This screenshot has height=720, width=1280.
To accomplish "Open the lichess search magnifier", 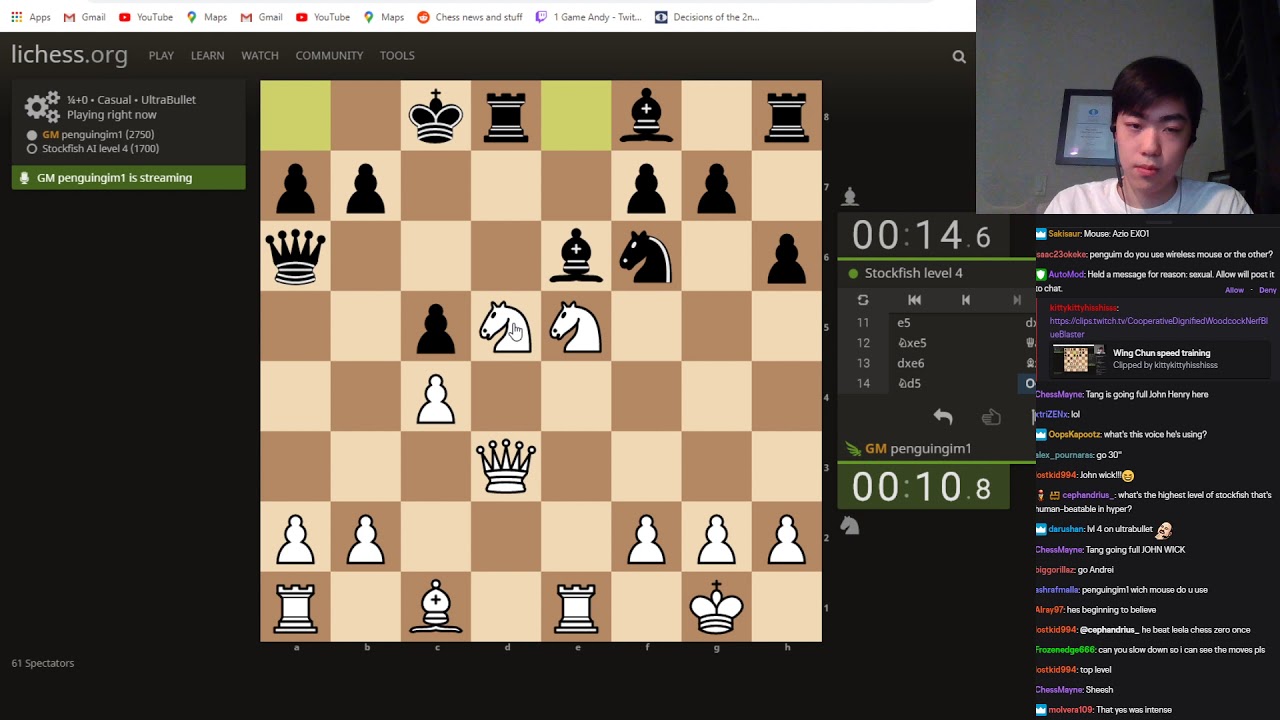I will point(959,57).
